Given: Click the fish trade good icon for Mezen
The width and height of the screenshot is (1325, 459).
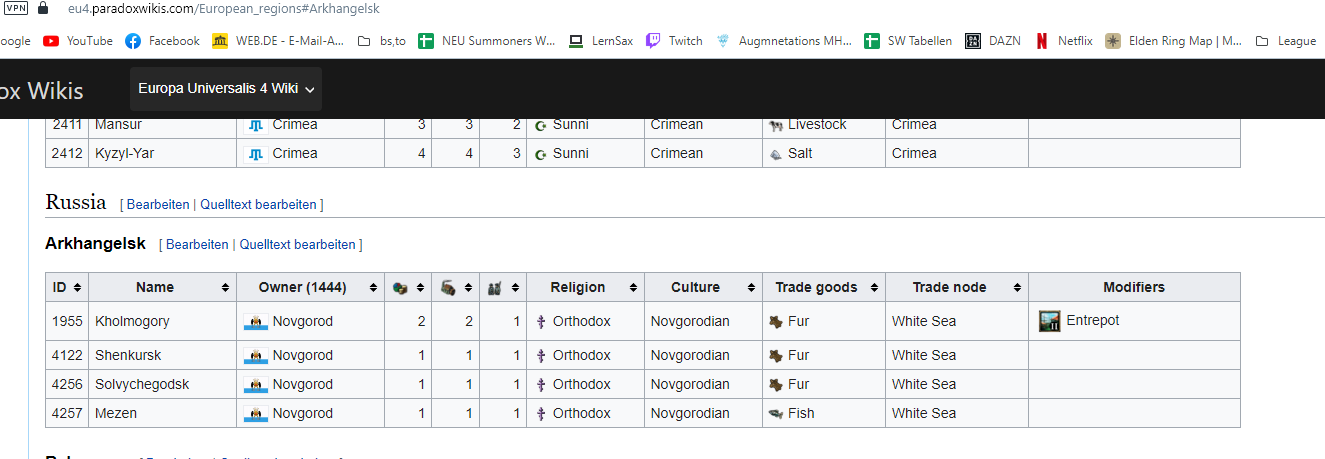Looking at the screenshot, I should (x=775, y=413).
